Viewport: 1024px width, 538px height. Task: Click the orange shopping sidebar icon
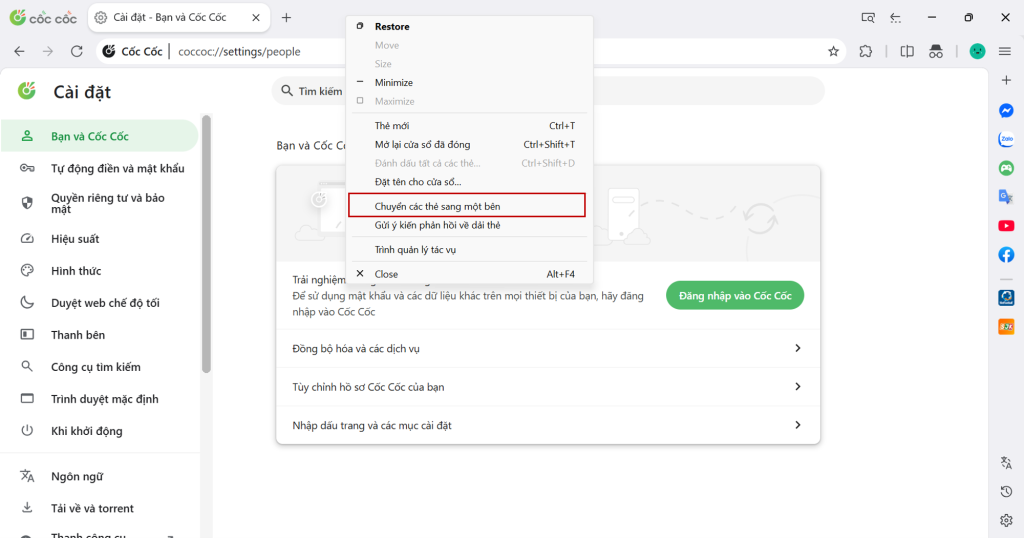(x=1006, y=326)
